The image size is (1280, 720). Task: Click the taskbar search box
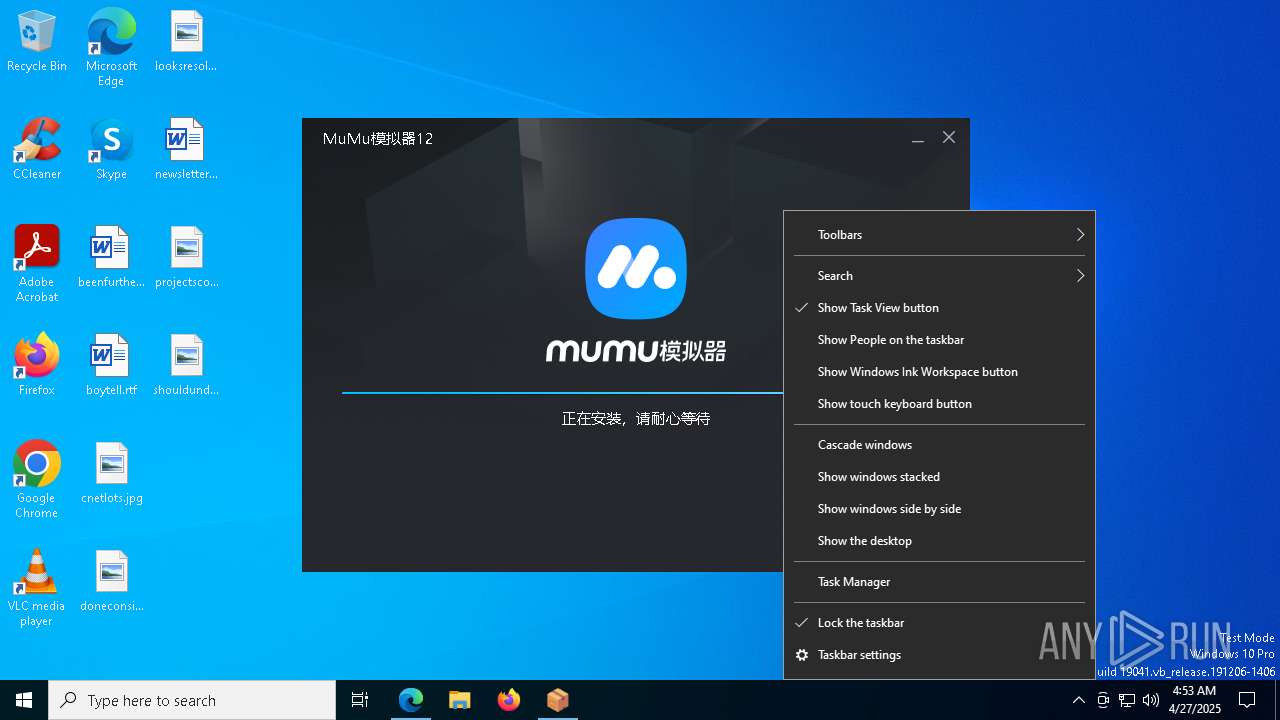(192, 700)
